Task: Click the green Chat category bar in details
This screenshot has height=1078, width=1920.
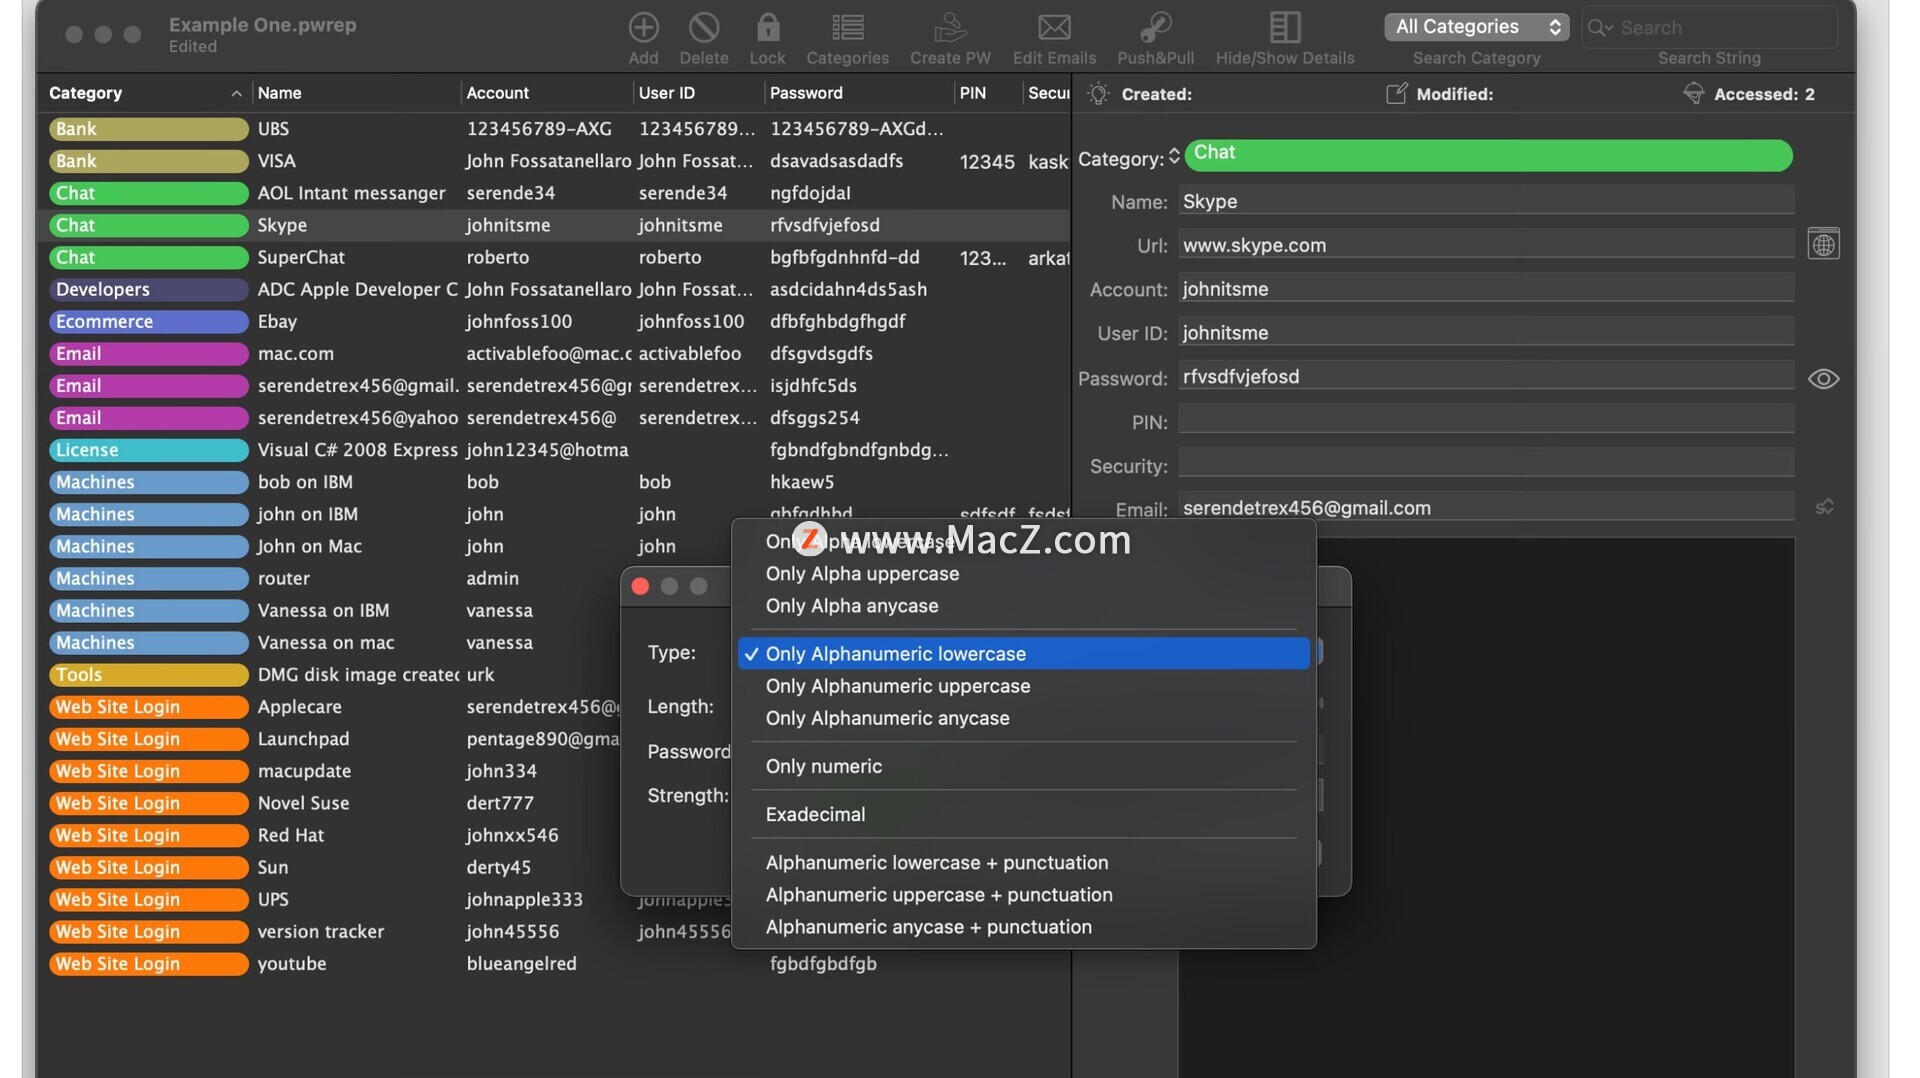Action: coord(1488,154)
